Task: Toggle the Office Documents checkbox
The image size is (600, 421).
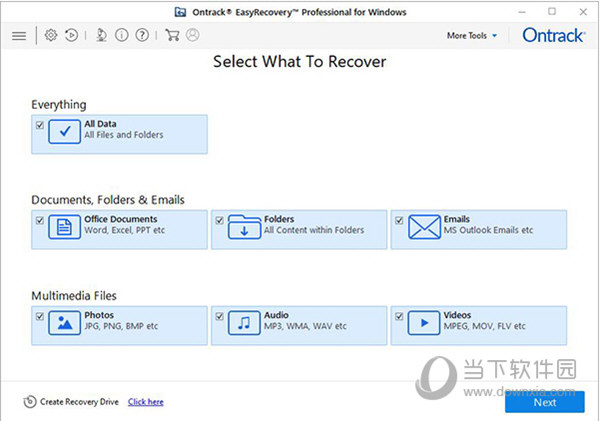Action: coord(40,220)
